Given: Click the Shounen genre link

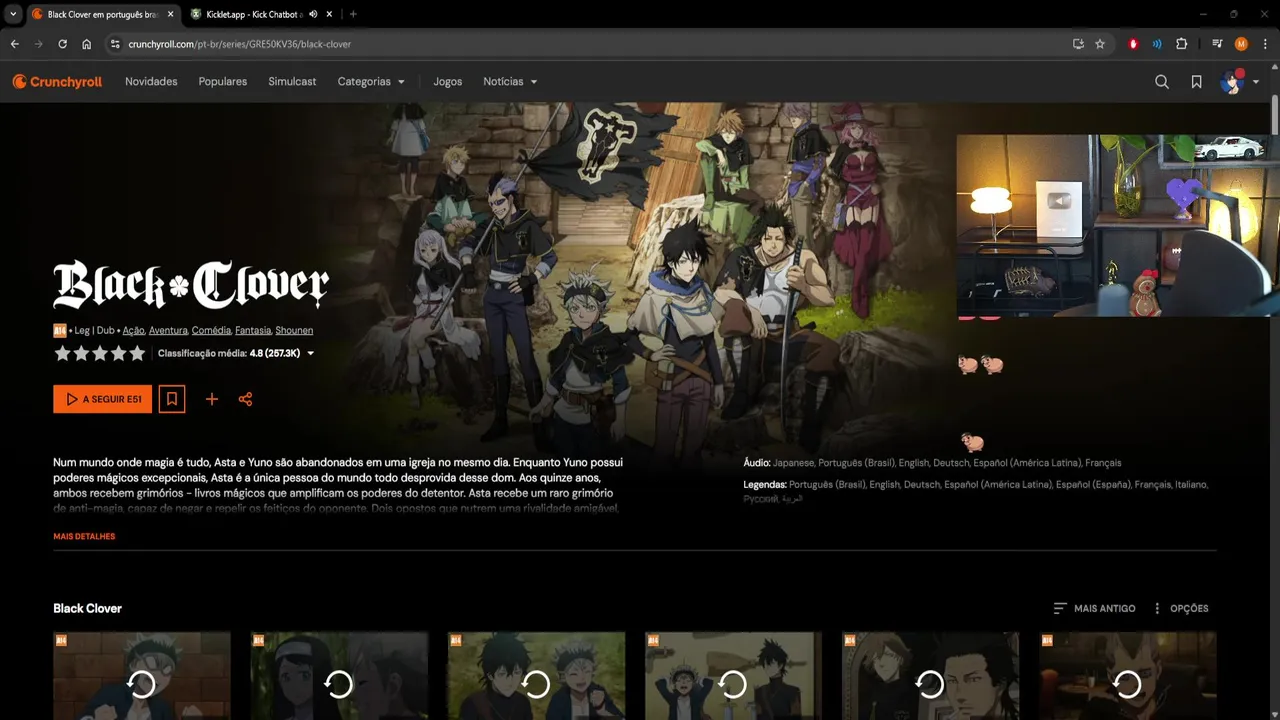Looking at the screenshot, I should click(294, 330).
